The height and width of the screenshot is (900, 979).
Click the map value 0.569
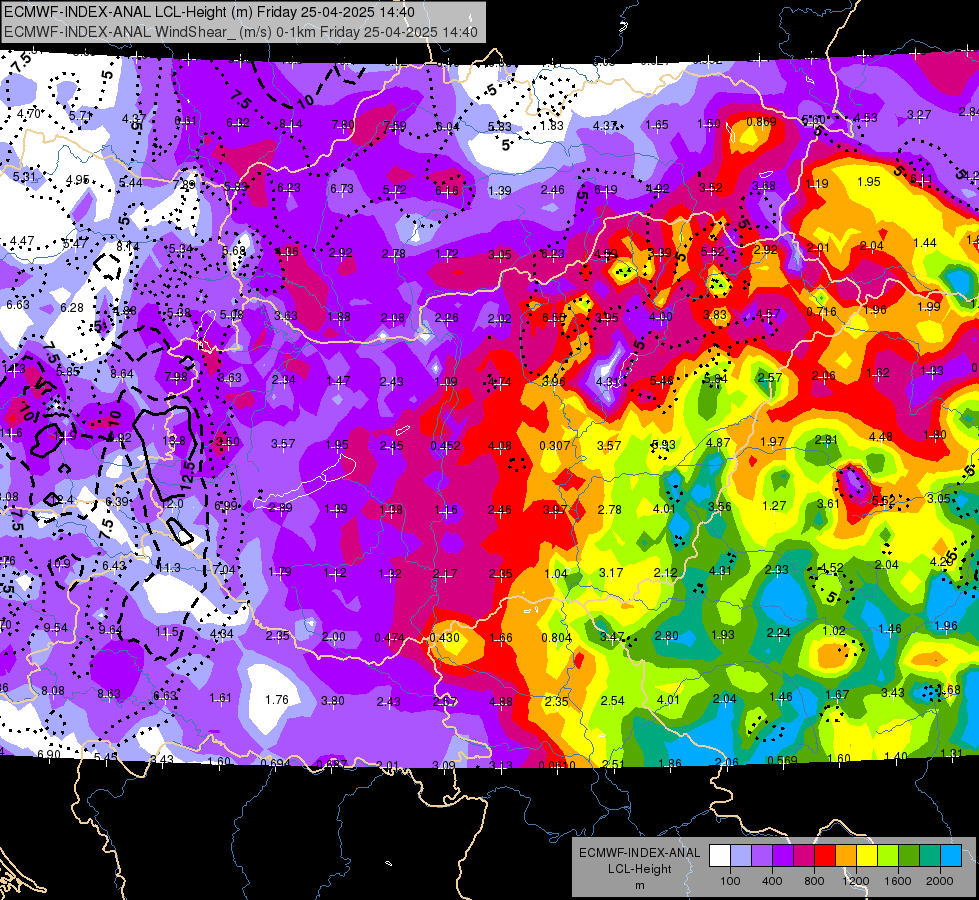[782, 760]
